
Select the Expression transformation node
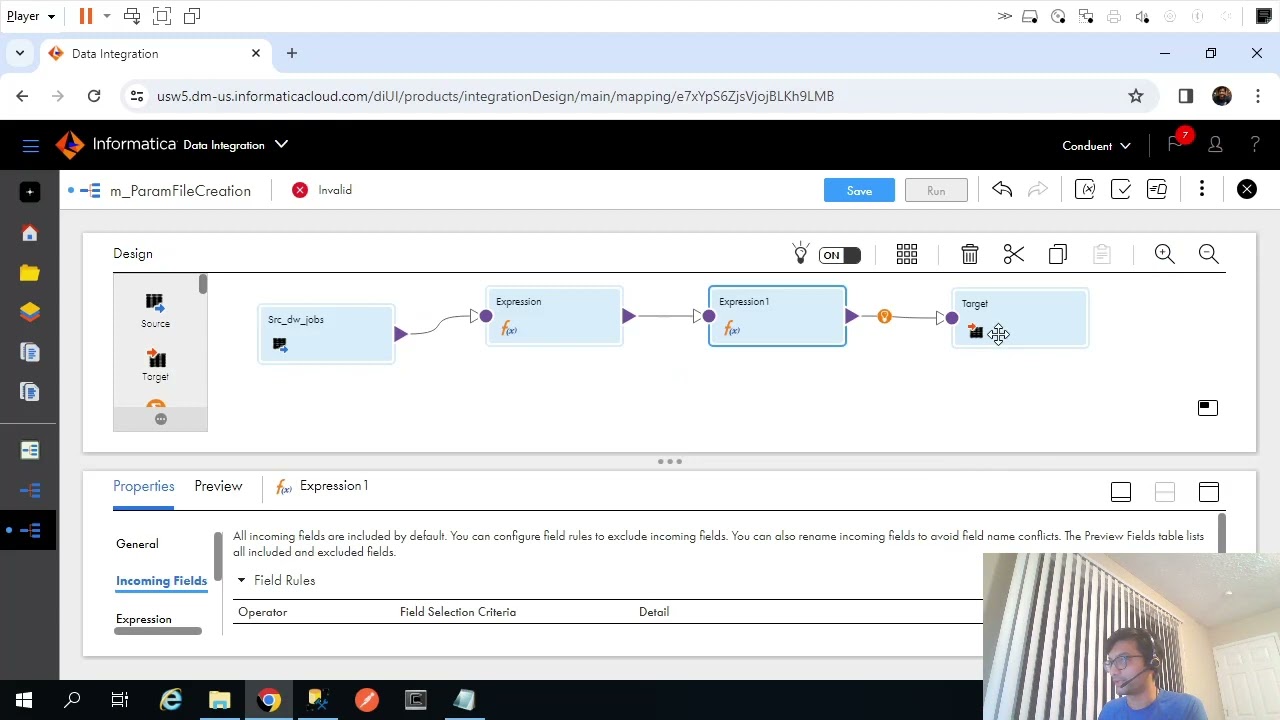pos(554,316)
